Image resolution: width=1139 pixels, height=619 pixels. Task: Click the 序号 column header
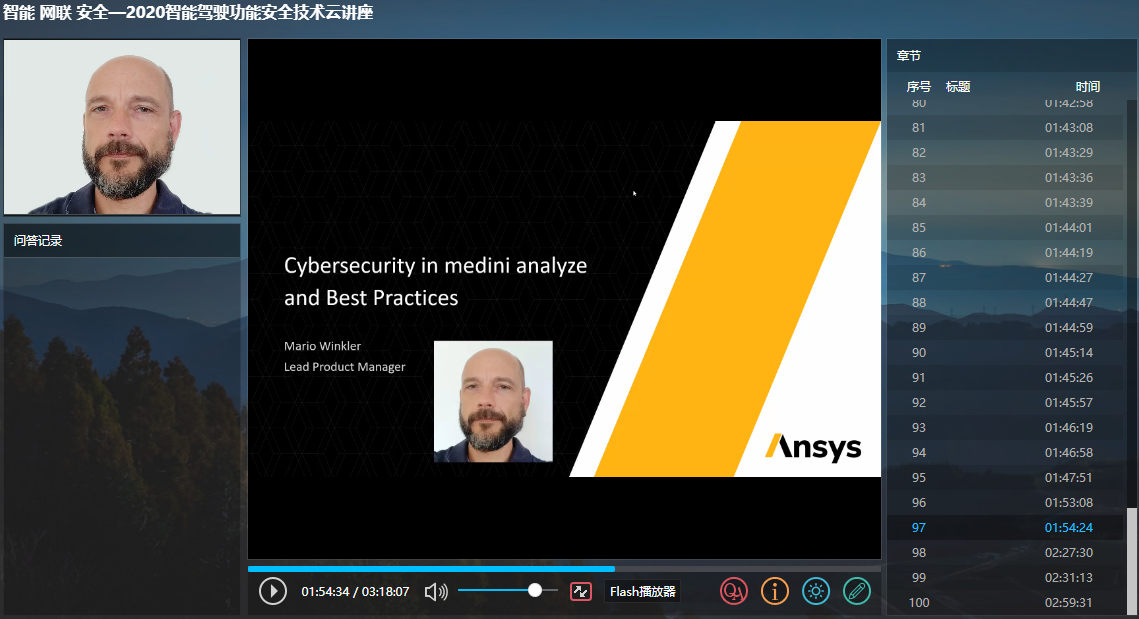918,86
